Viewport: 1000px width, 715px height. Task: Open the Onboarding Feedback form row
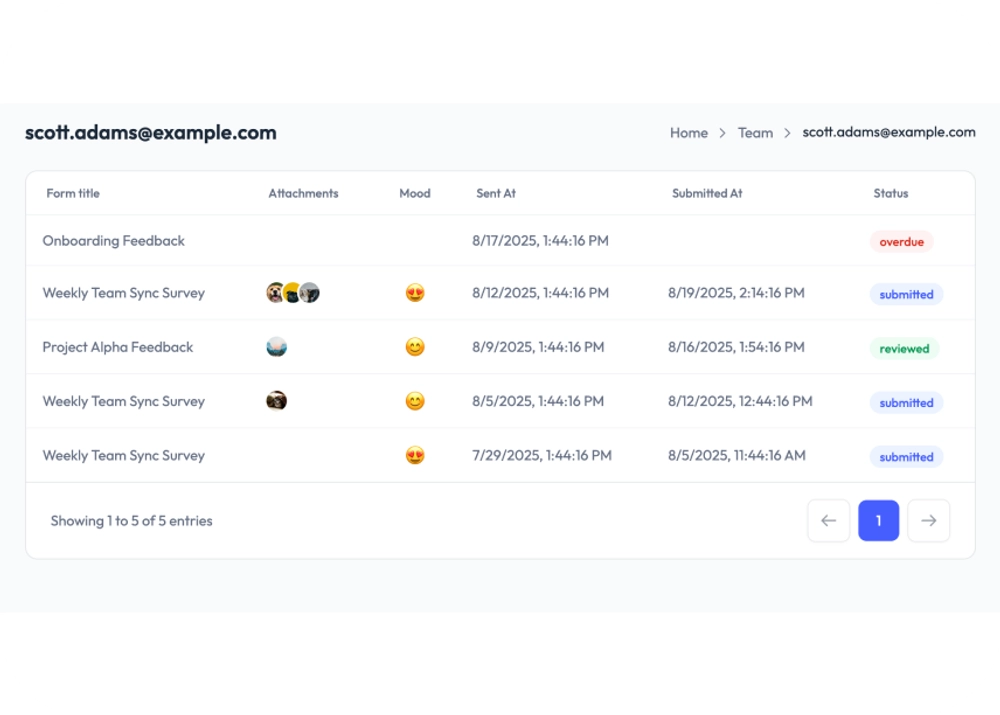[500, 240]
